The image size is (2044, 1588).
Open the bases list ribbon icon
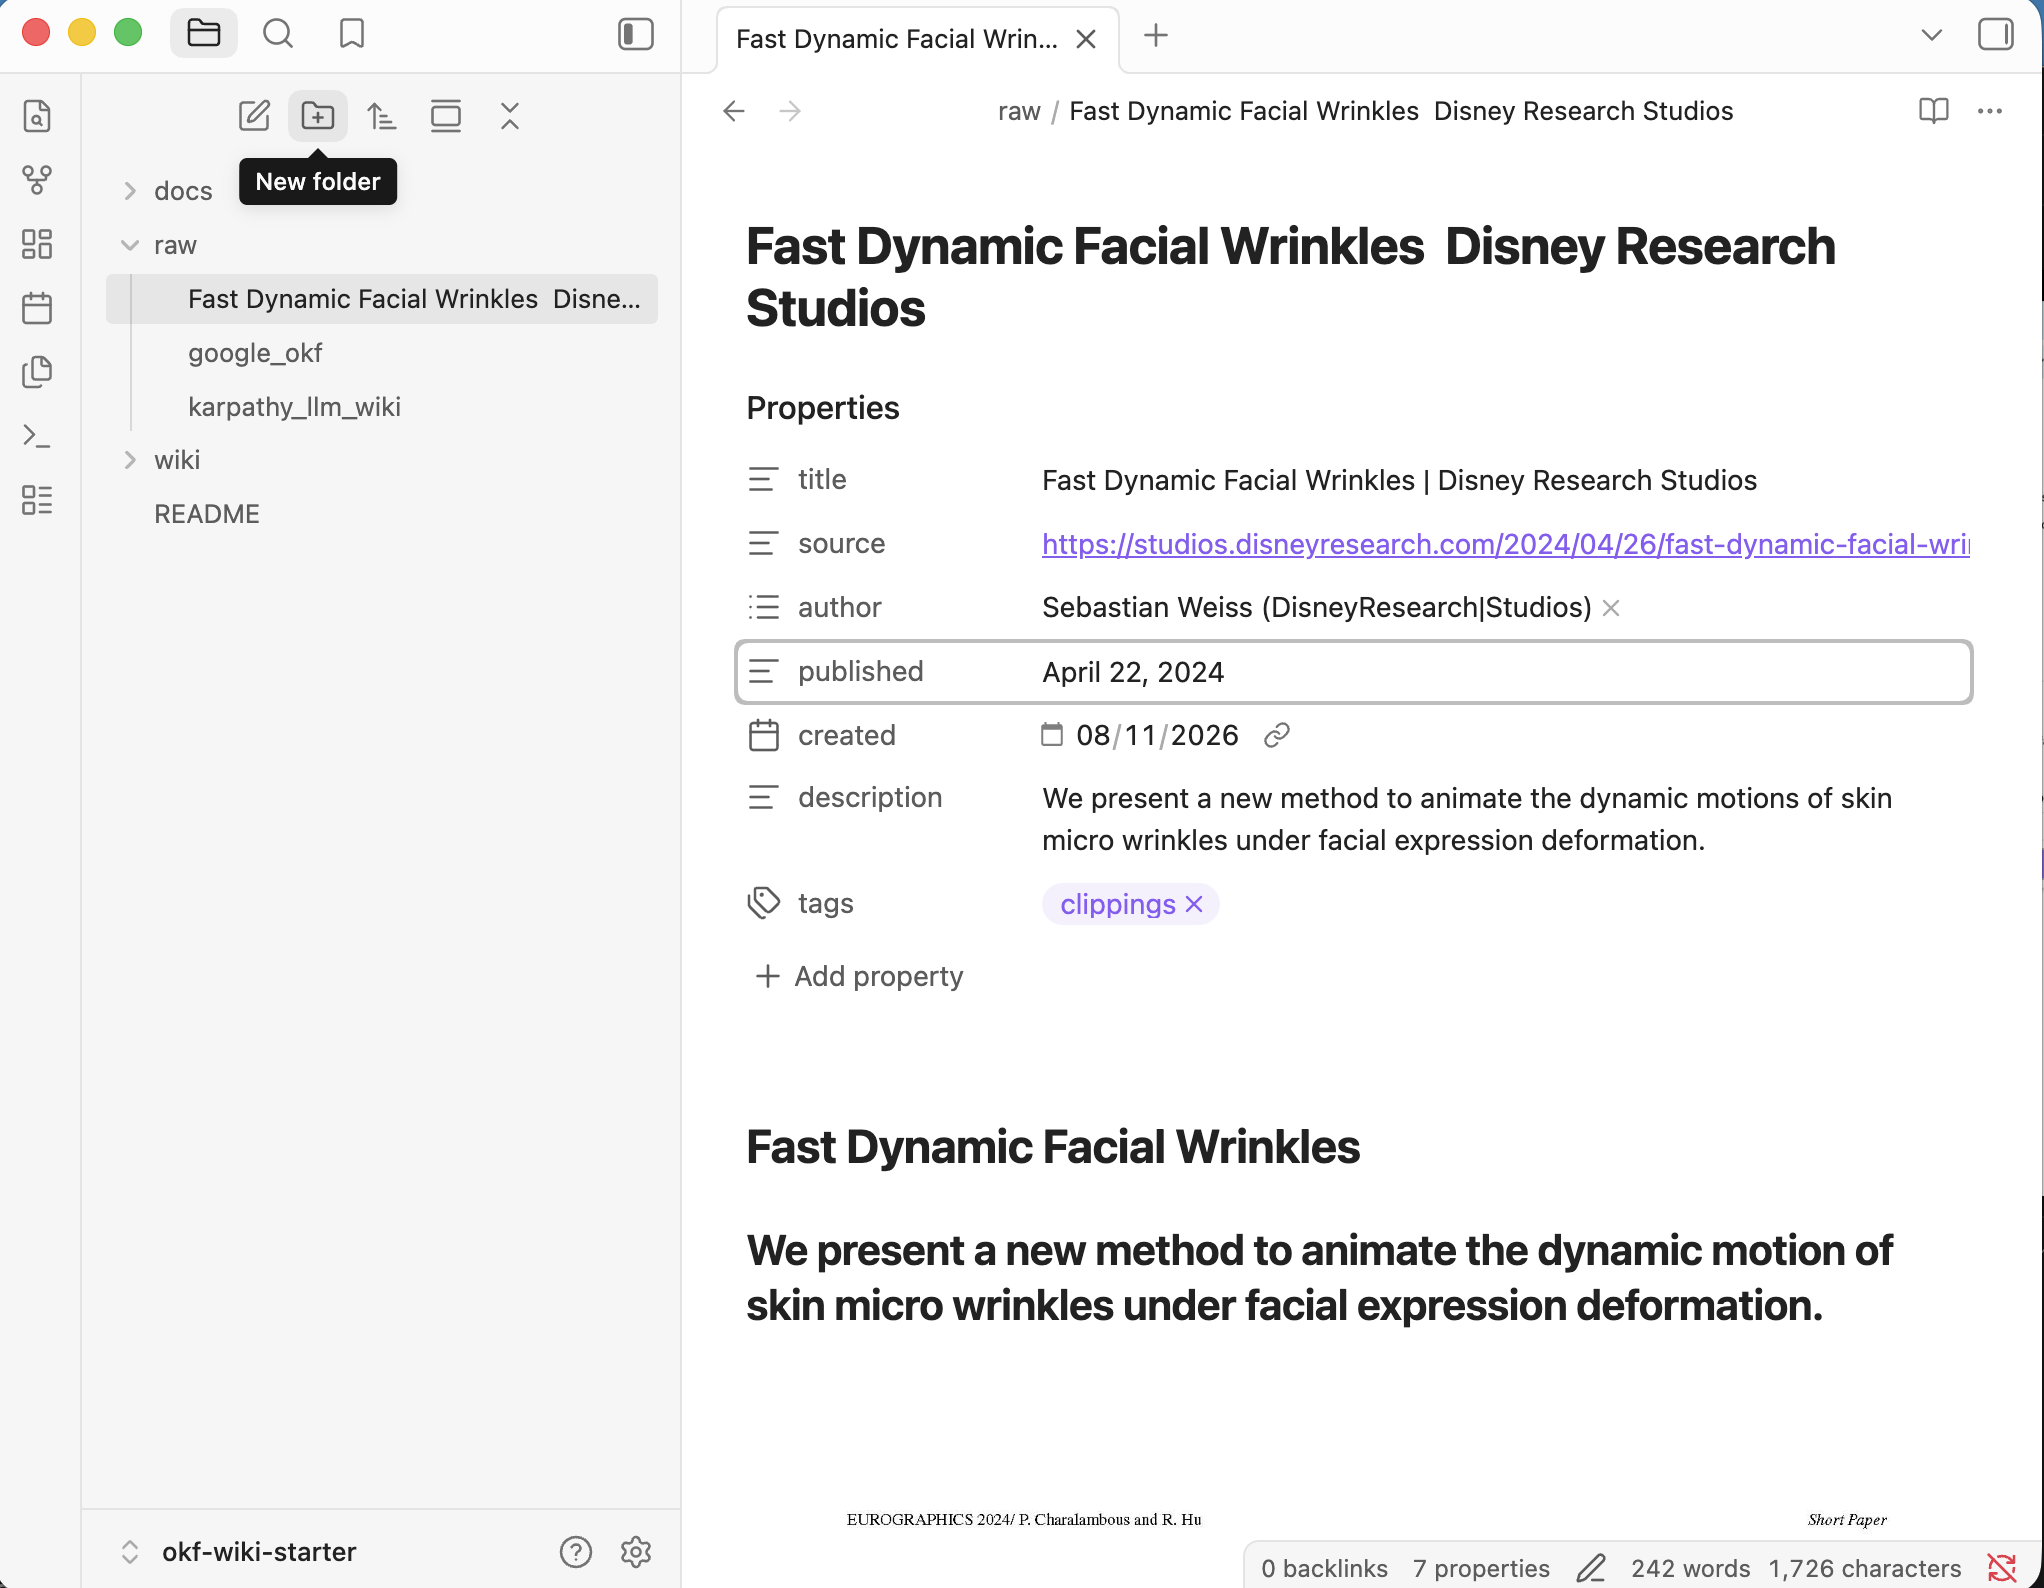37,500
